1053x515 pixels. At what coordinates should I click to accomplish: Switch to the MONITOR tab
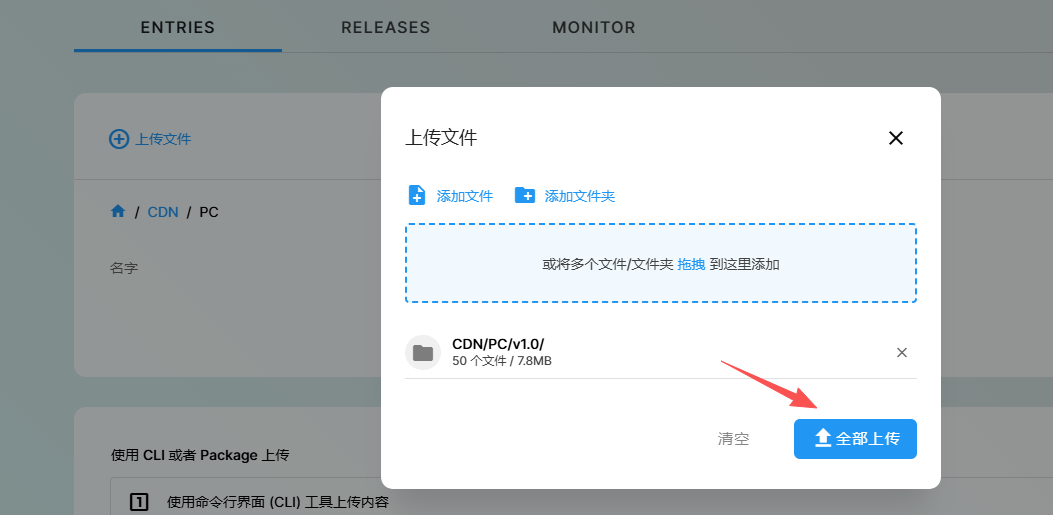pyautogui.click(x=594, y=28)
